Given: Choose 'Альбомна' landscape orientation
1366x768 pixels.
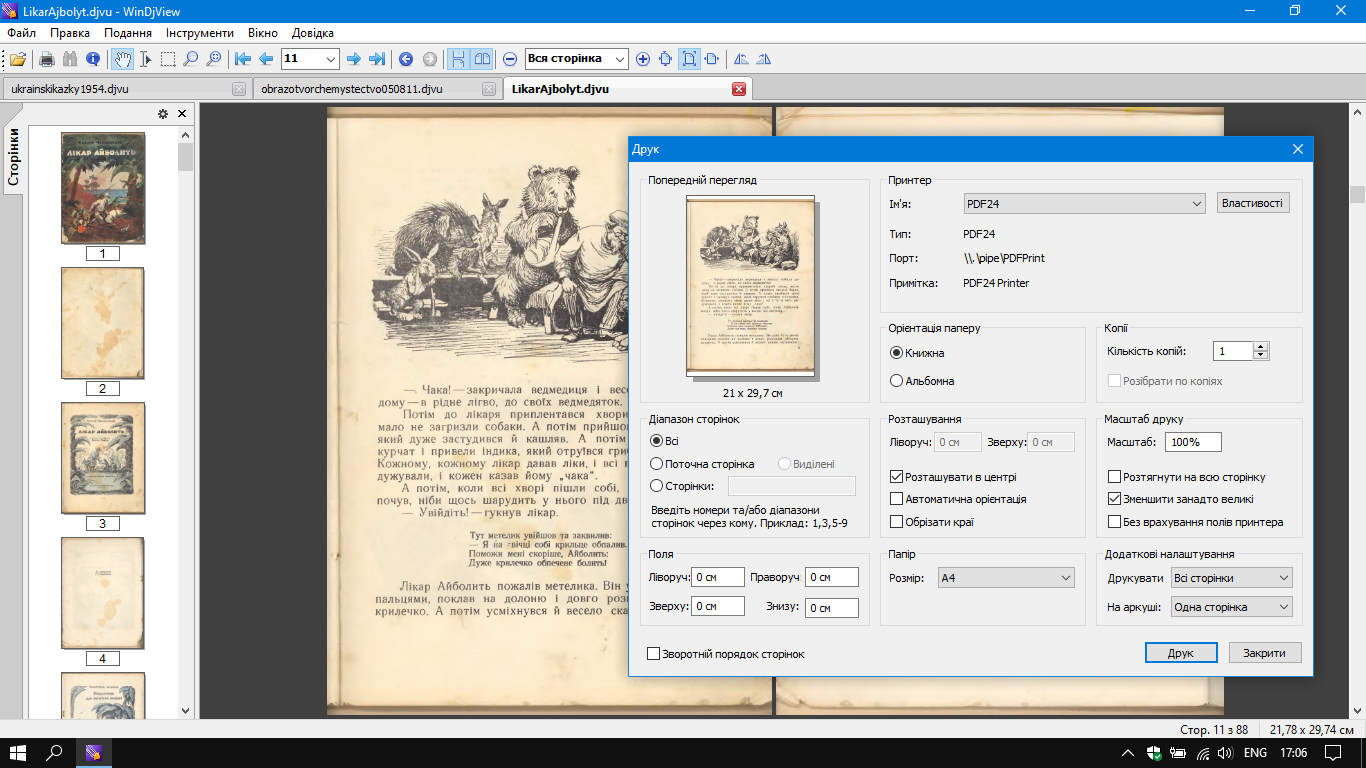Looking at the screenshot, I should [x=897, y=381].
